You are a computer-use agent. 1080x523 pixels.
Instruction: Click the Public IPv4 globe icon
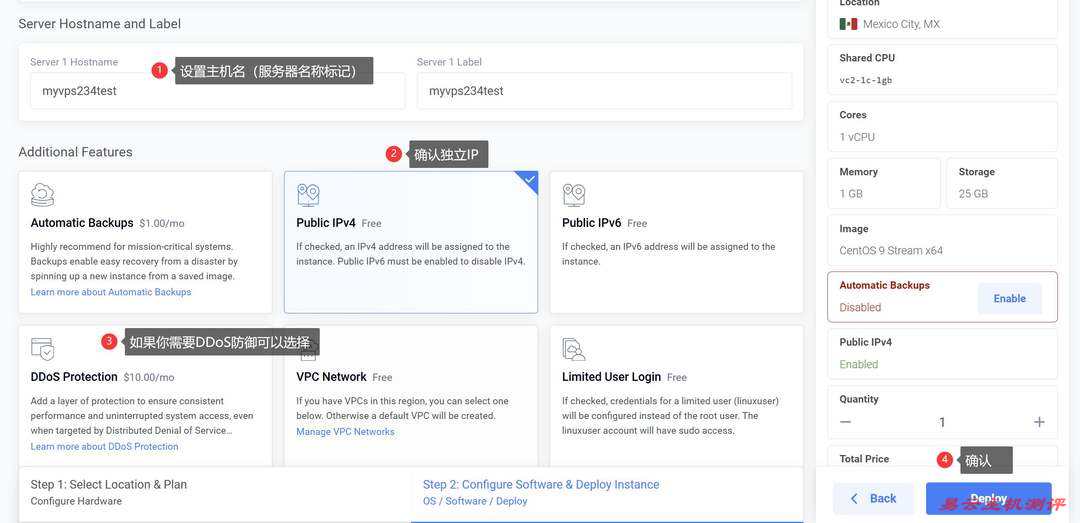click(x=308, y=194)
